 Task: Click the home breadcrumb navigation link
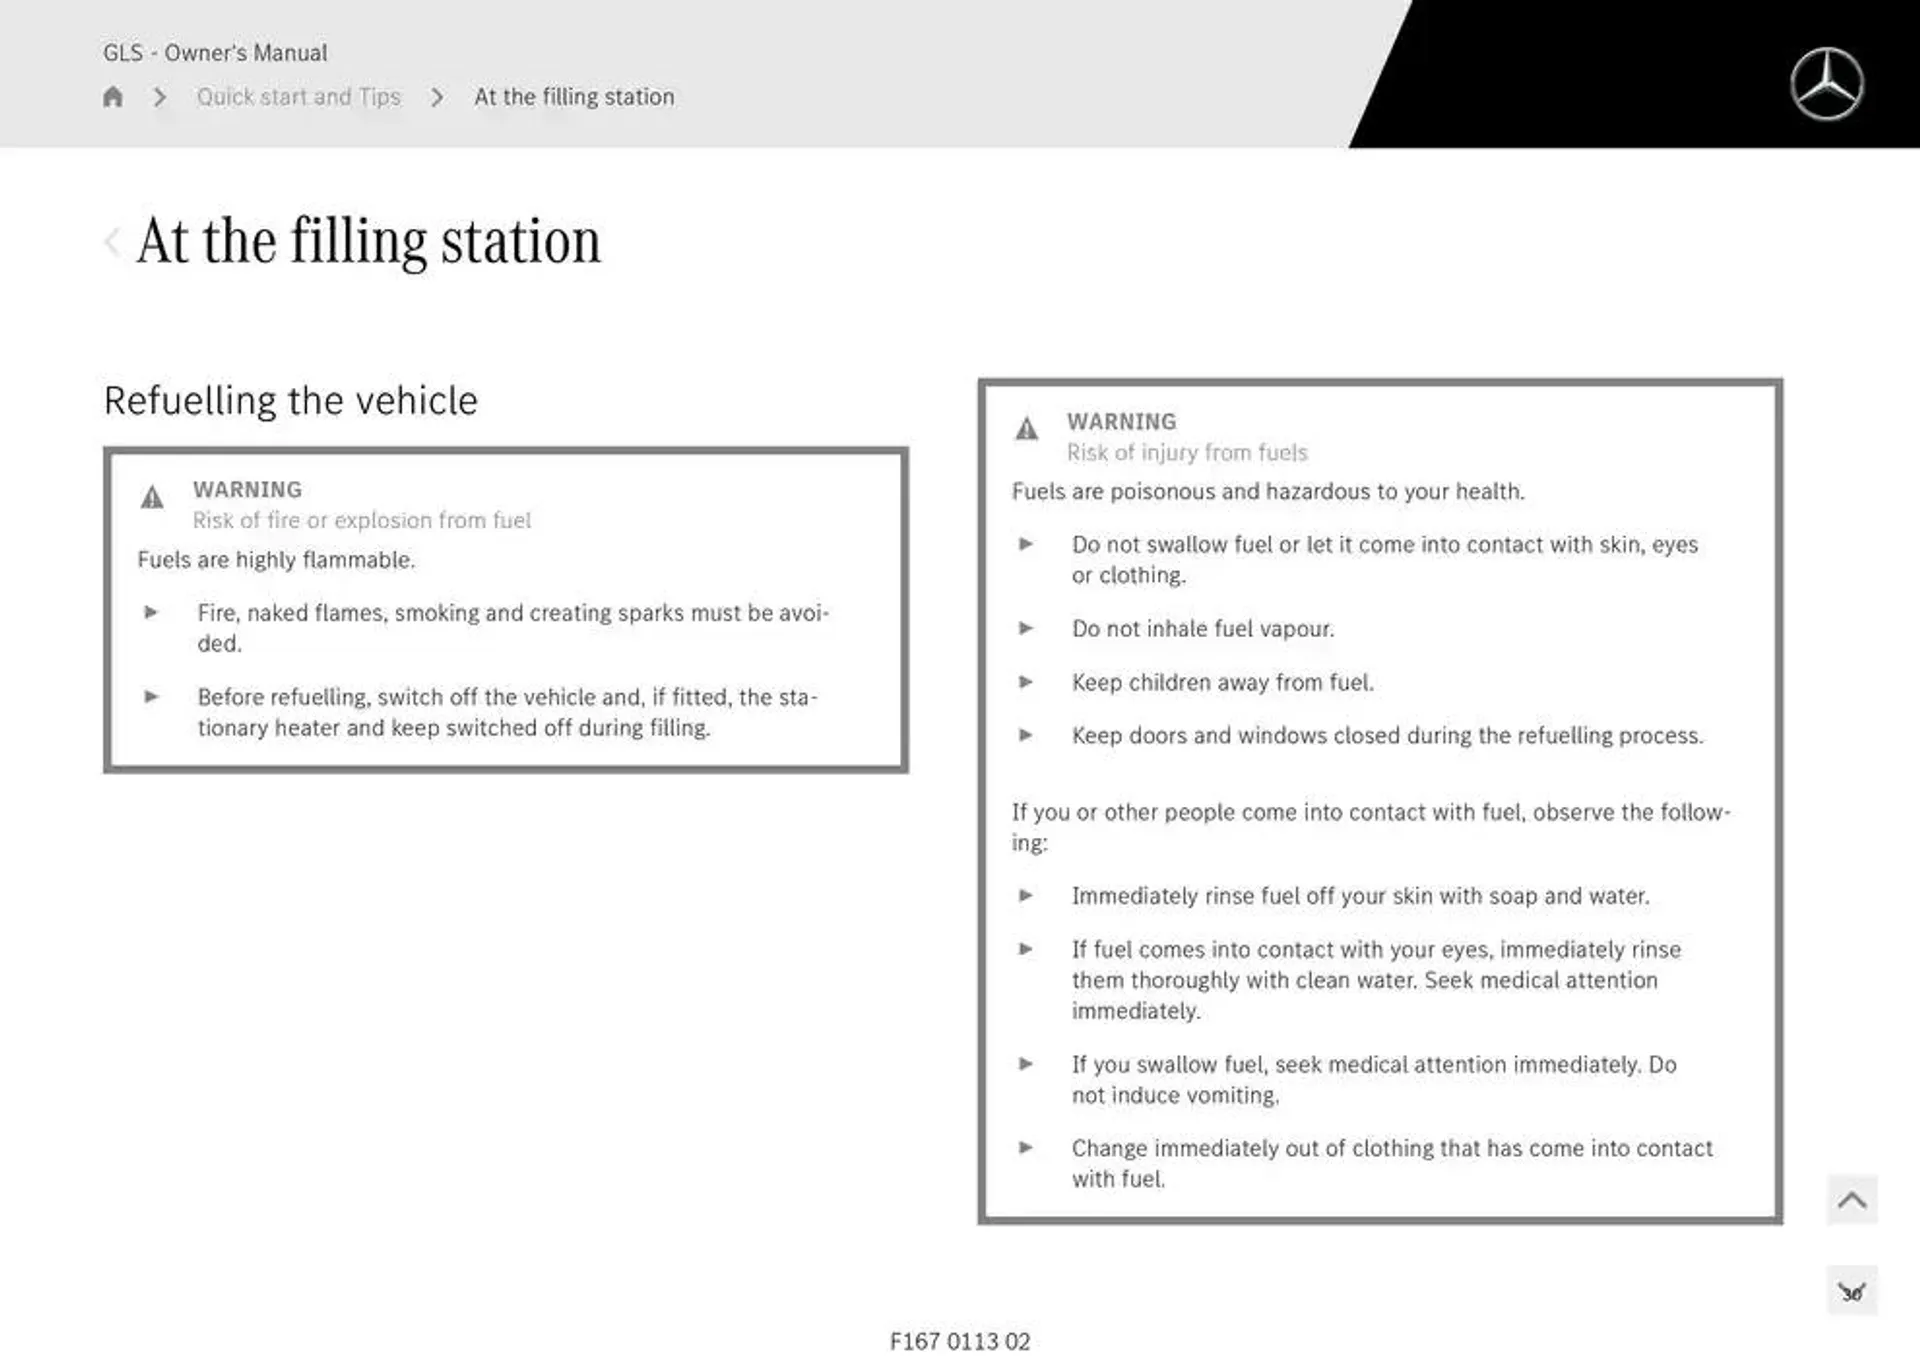pyautogui.click(x=110, y=96)
